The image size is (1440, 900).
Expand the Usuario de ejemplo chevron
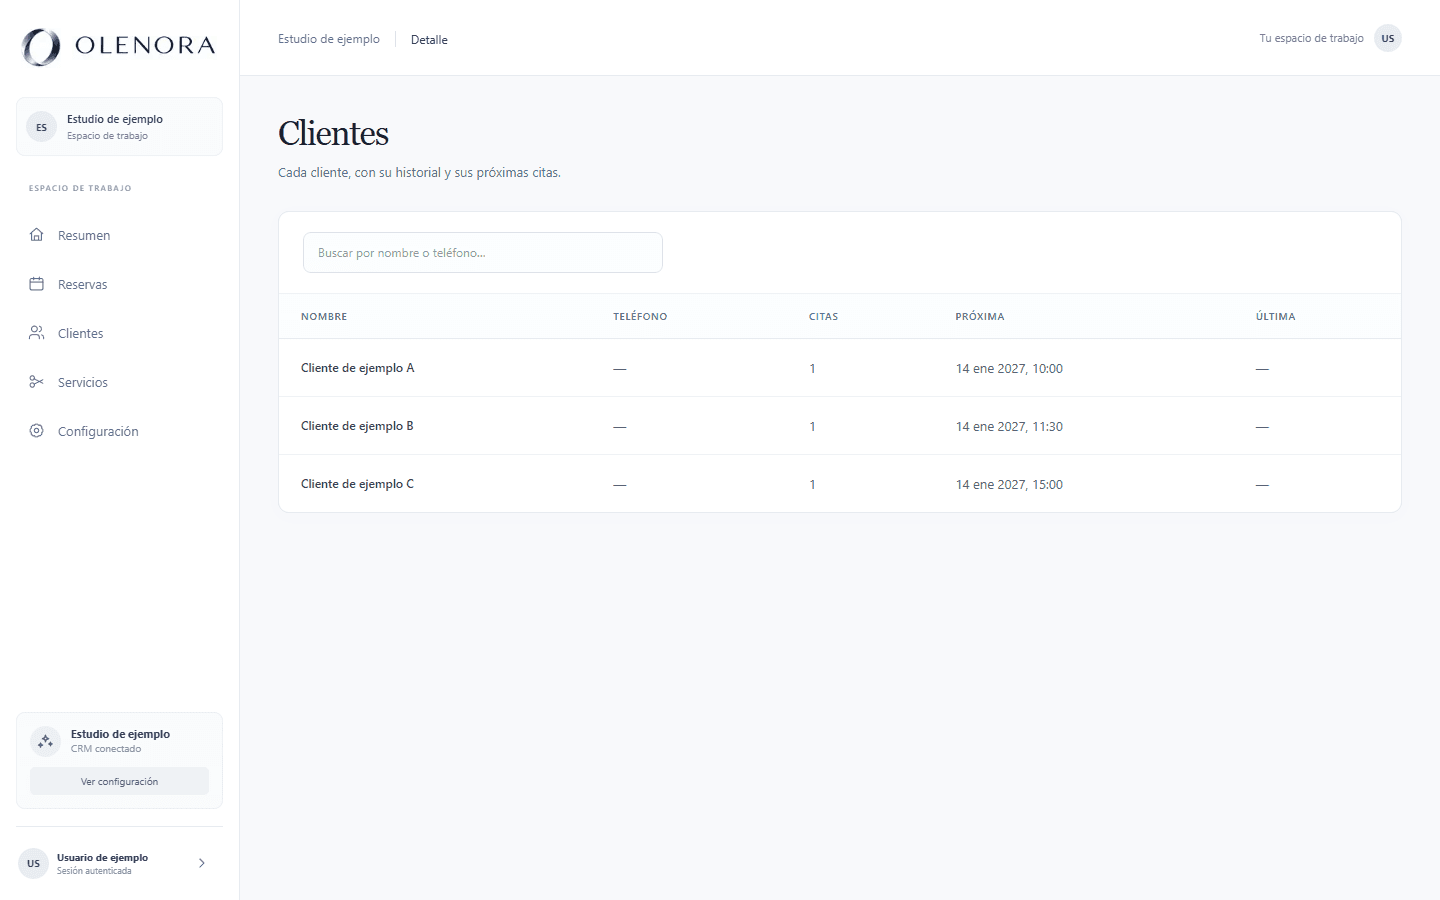point(202,863)
